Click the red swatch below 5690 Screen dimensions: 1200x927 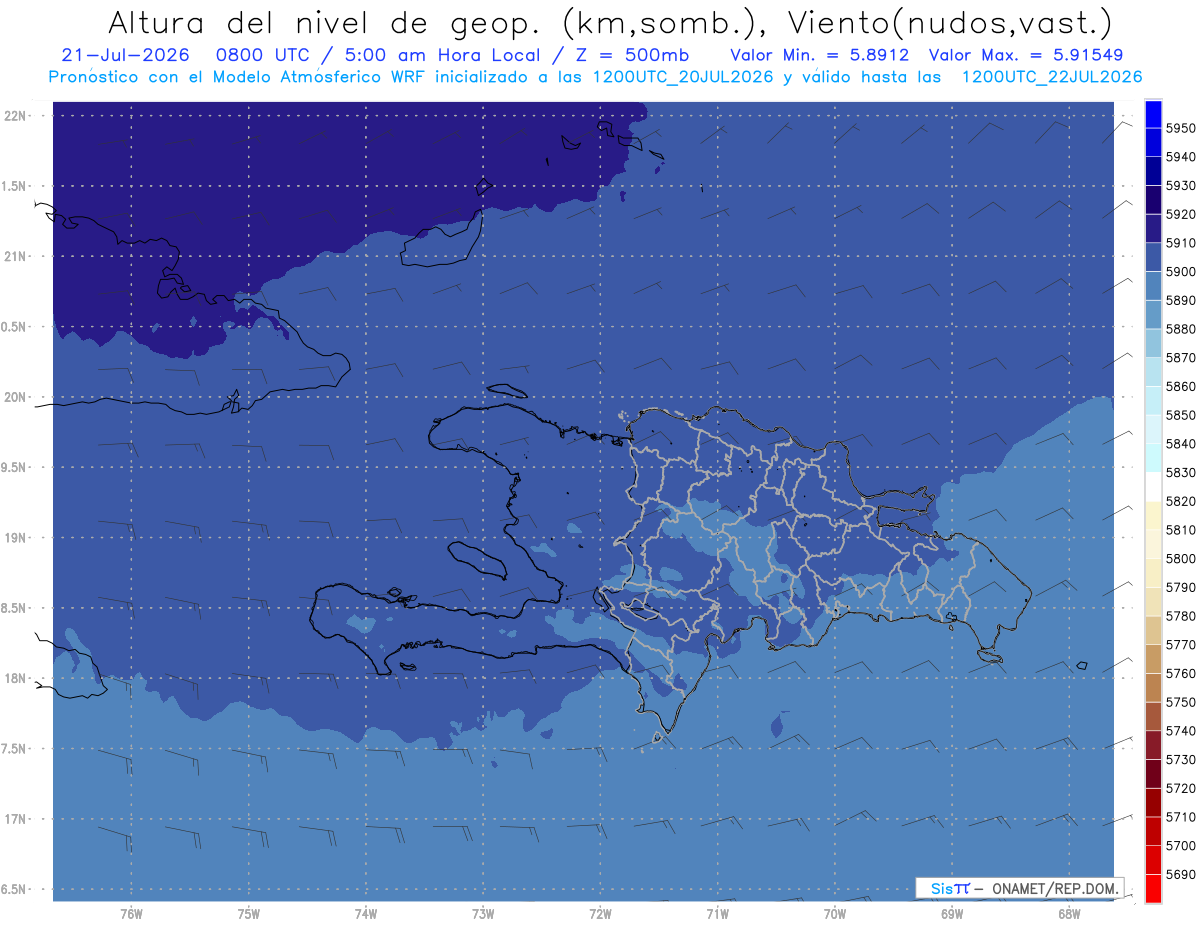pos(1152,888)
